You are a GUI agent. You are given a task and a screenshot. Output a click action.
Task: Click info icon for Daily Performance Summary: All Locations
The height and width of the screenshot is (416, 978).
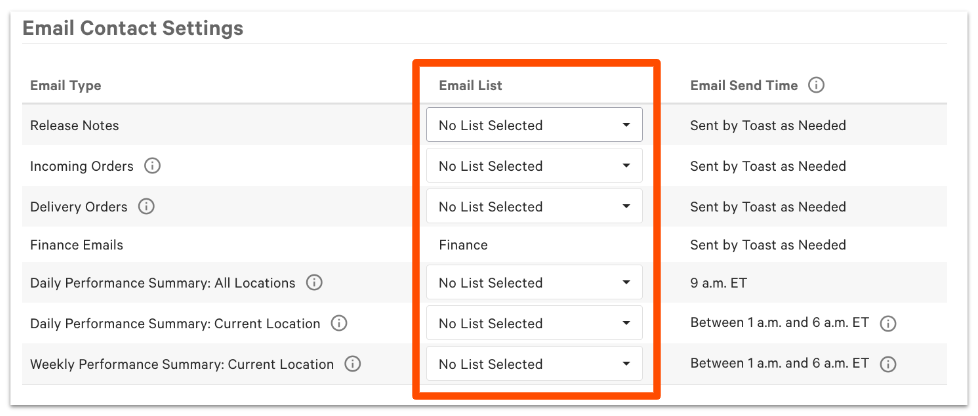click(315, 283)
